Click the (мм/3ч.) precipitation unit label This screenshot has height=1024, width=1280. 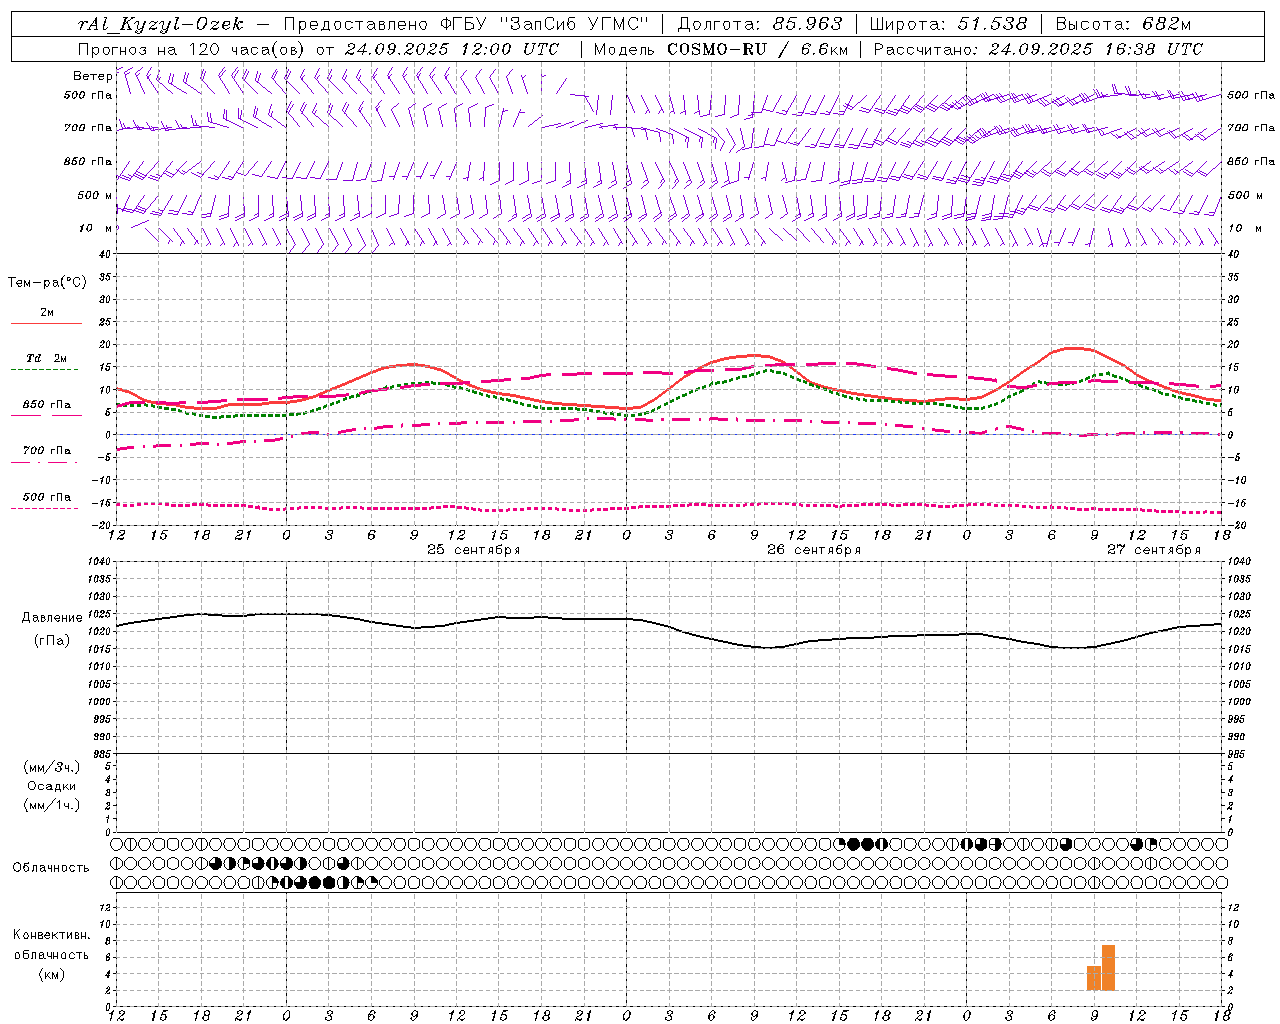pyautogui.click(x=52, y=767)
